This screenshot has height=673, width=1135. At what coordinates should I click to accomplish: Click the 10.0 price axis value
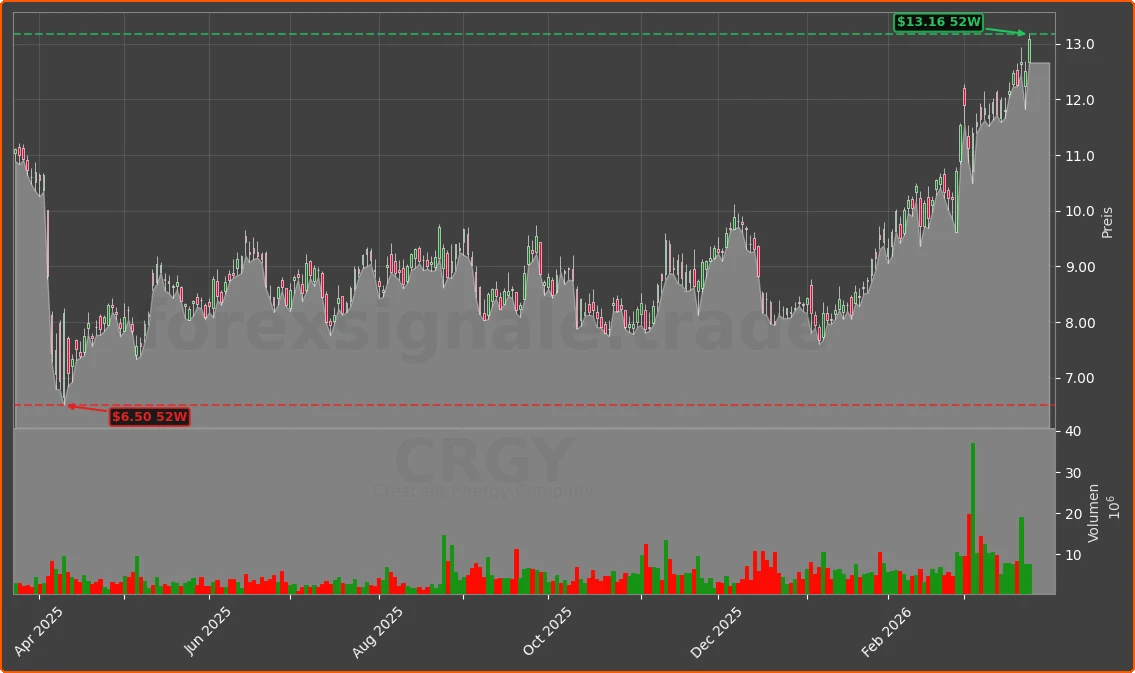click(1079, 212)
